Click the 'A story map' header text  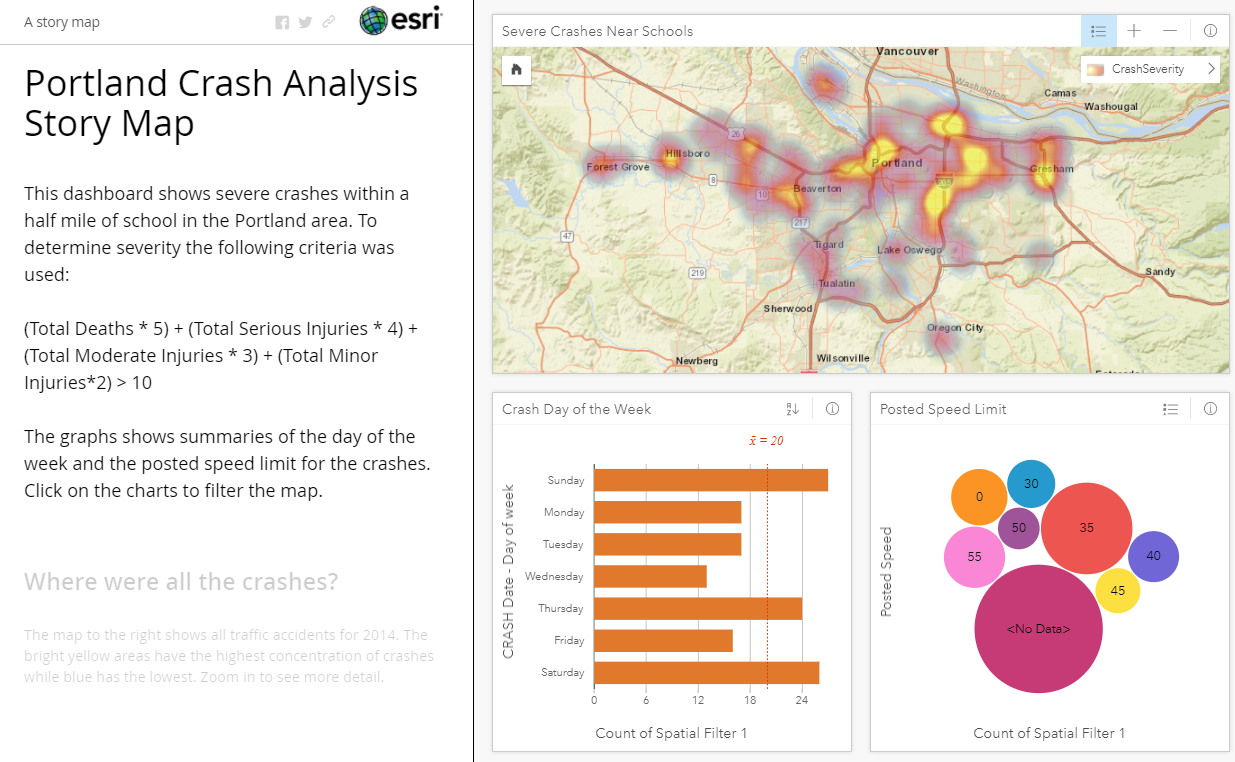(x=62, y=22)
